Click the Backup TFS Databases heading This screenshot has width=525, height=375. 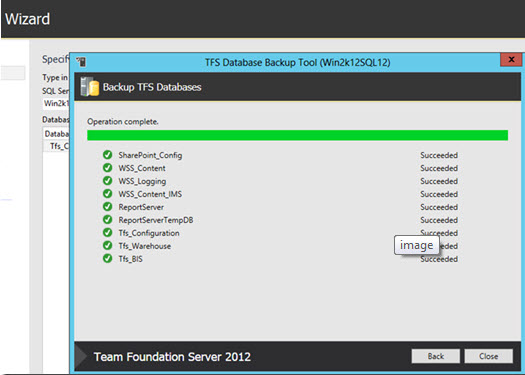pos(152,87)
